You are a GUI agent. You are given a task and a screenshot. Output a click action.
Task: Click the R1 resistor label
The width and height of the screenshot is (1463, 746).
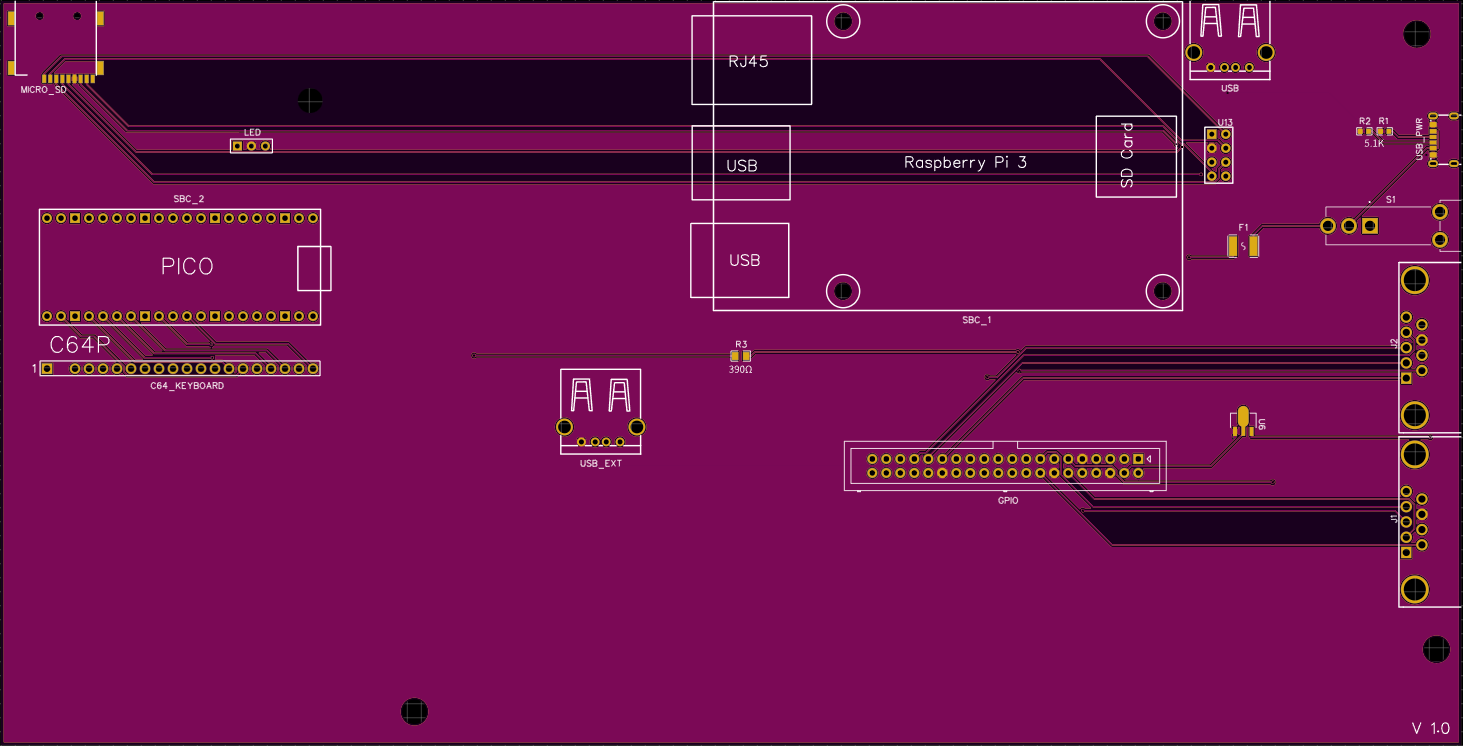1384,121
